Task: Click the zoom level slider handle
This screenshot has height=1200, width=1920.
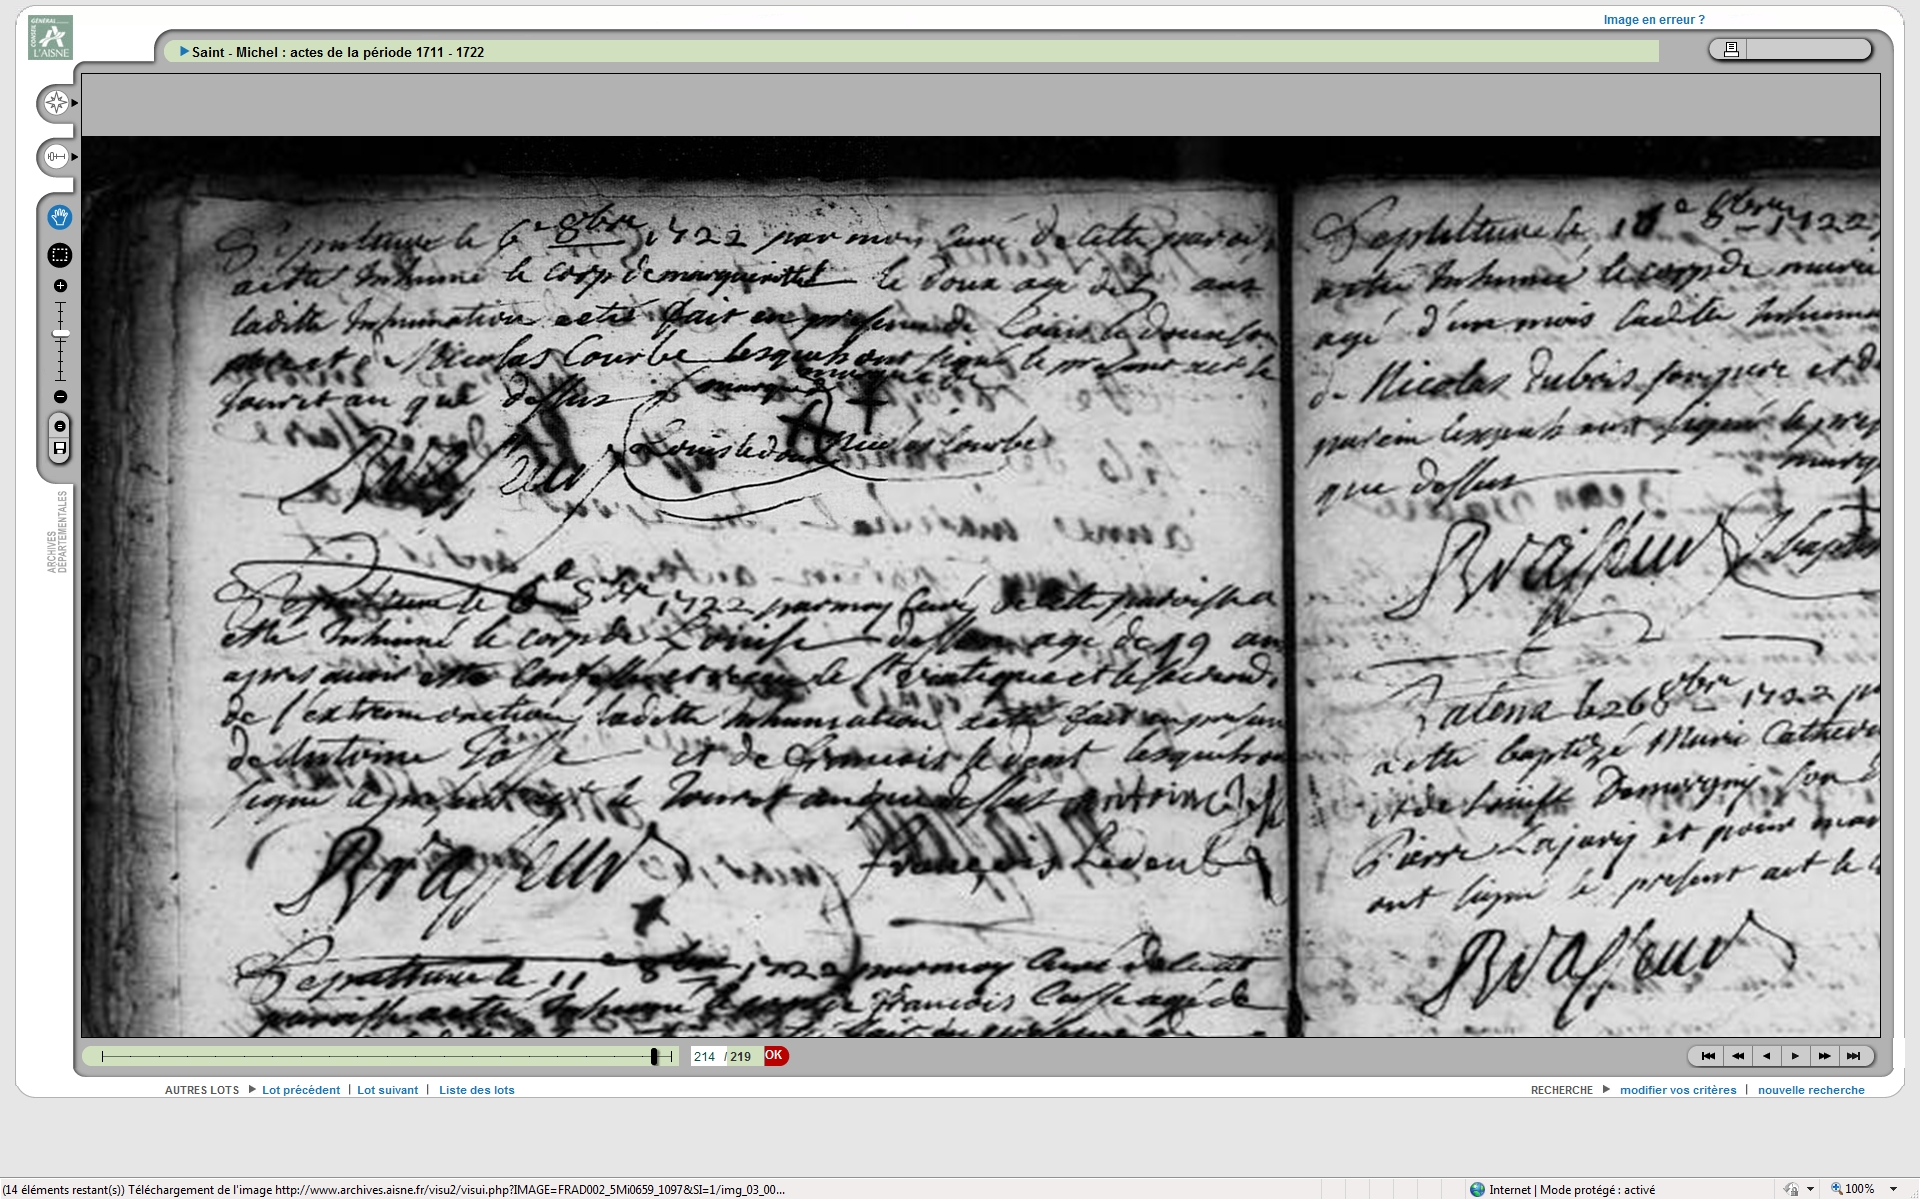Action: (61, 334)
